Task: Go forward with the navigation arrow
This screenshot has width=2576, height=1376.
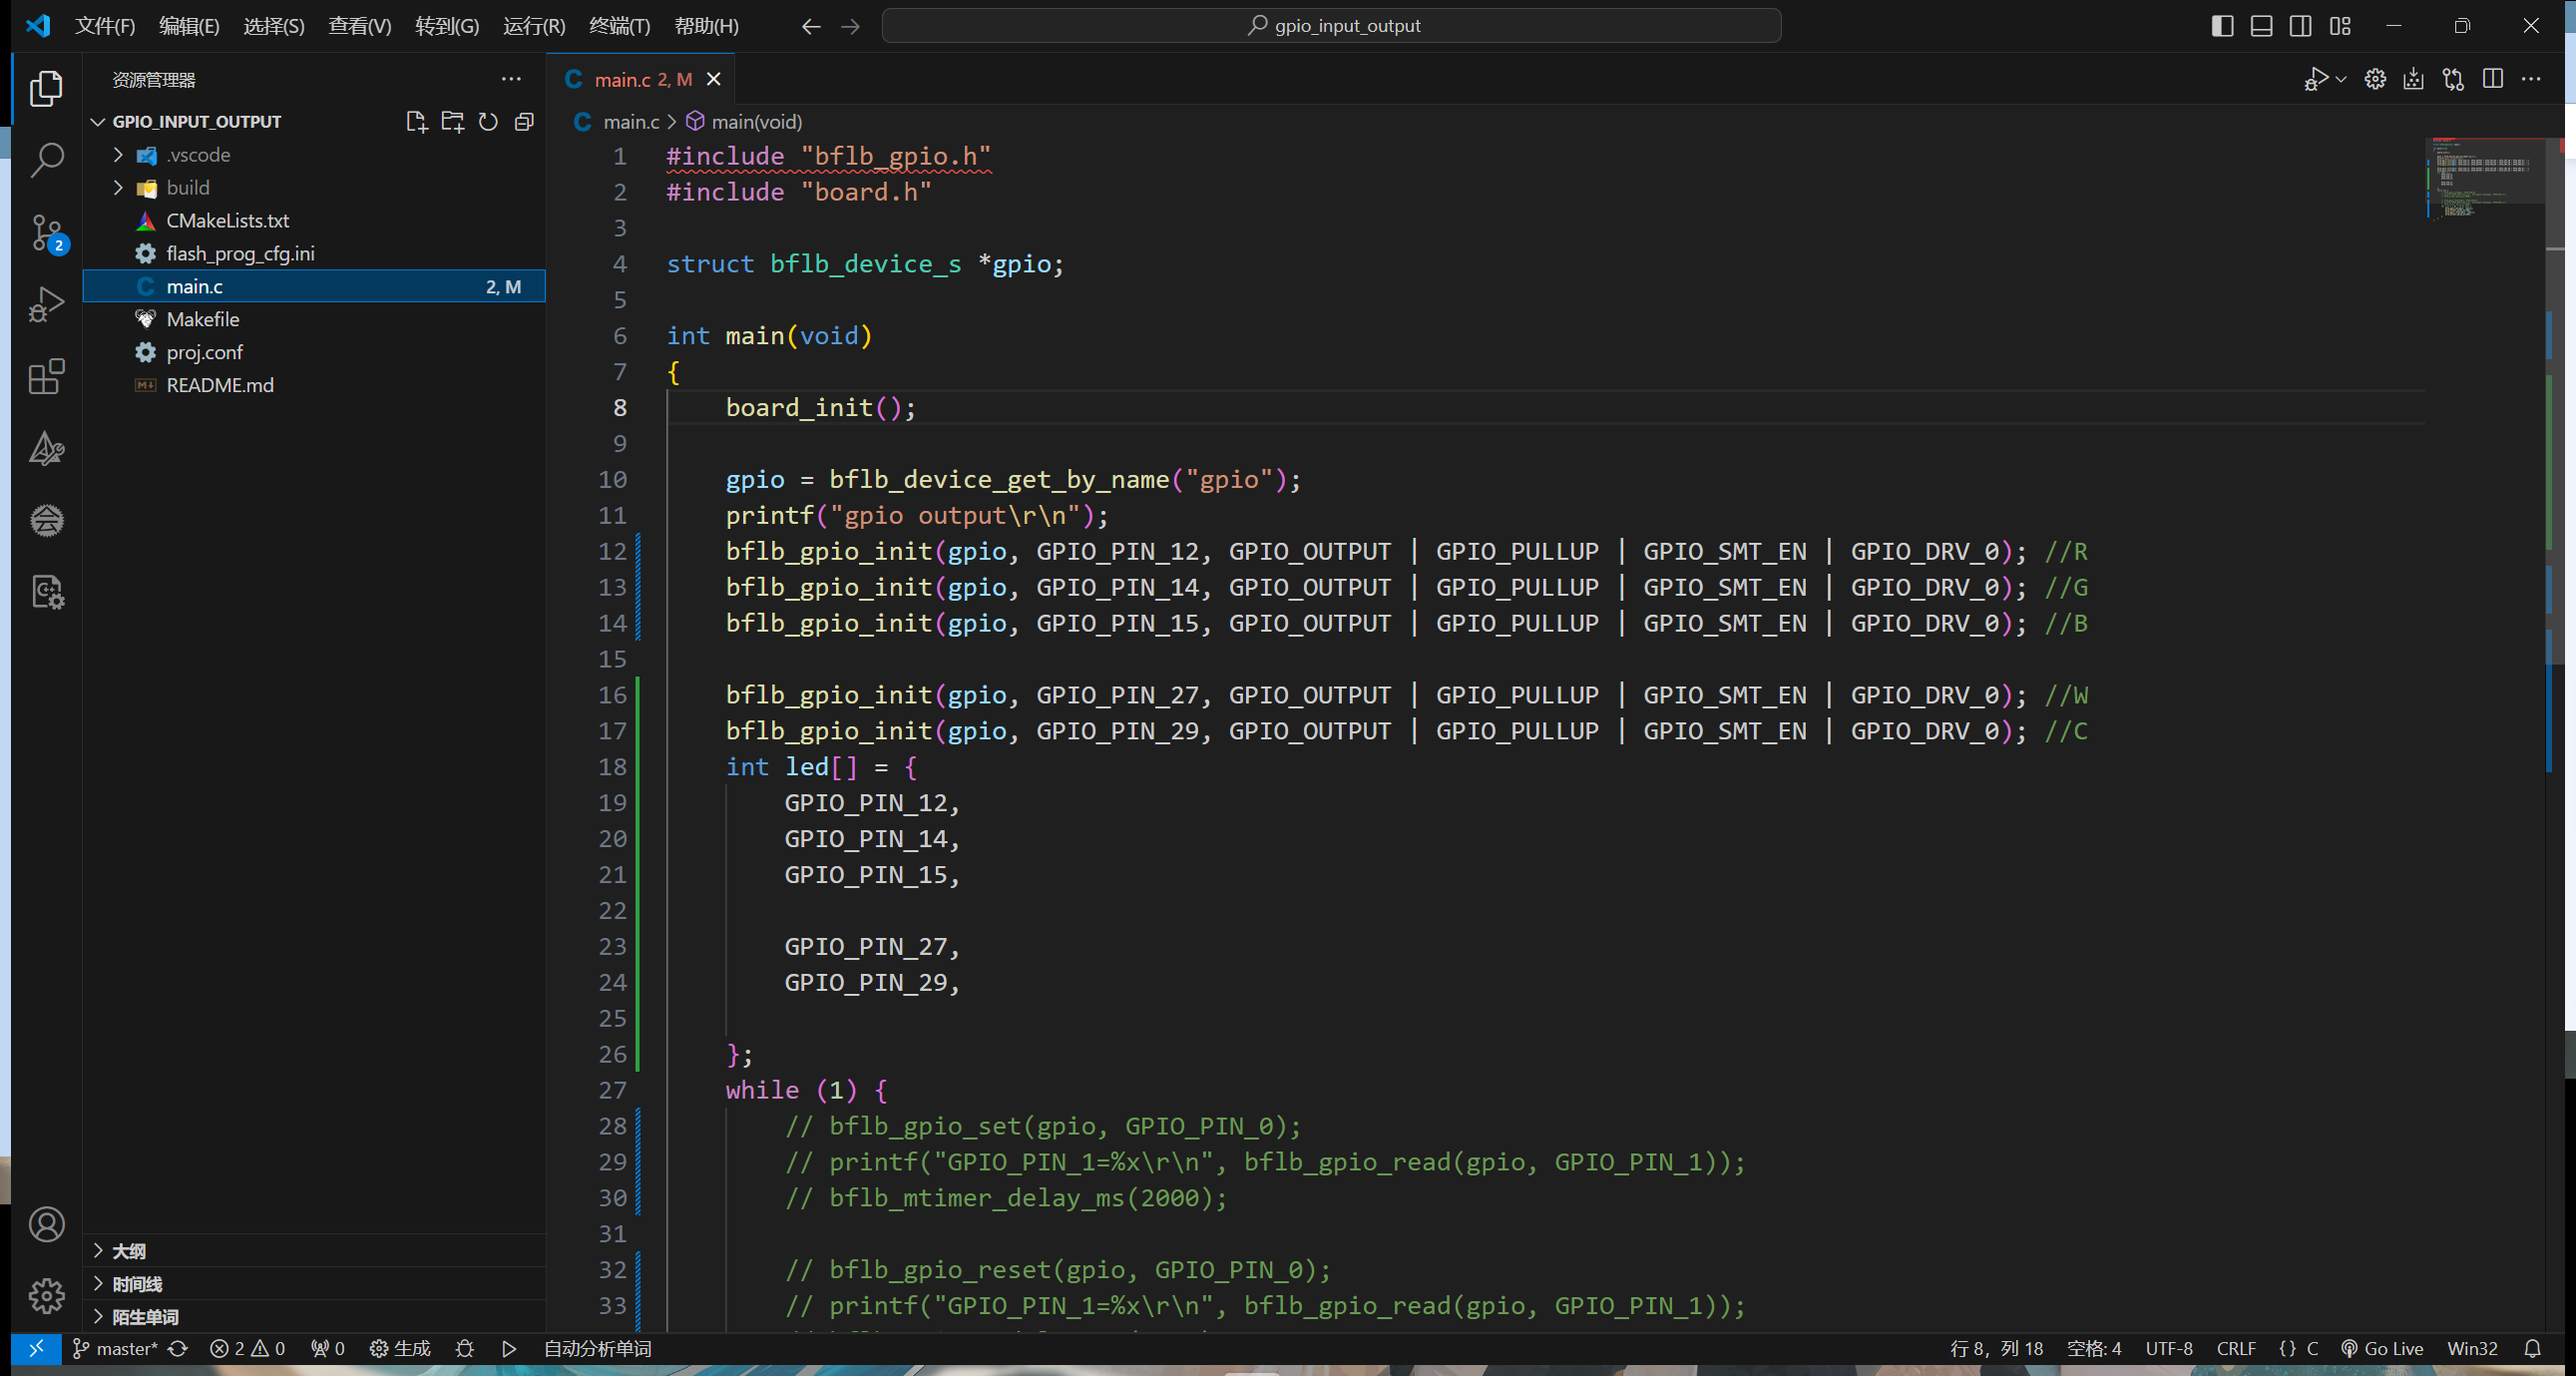Action: [x=850, y=26]
